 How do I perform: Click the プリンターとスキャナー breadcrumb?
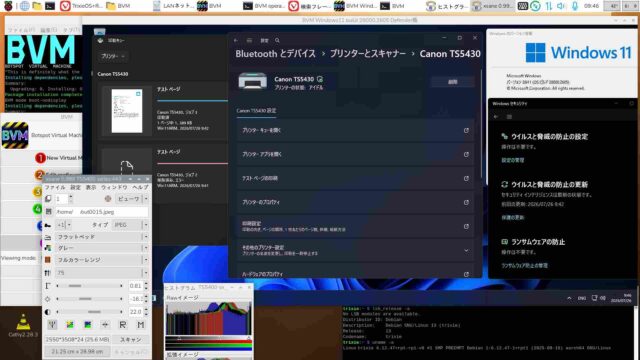[368, 54]
